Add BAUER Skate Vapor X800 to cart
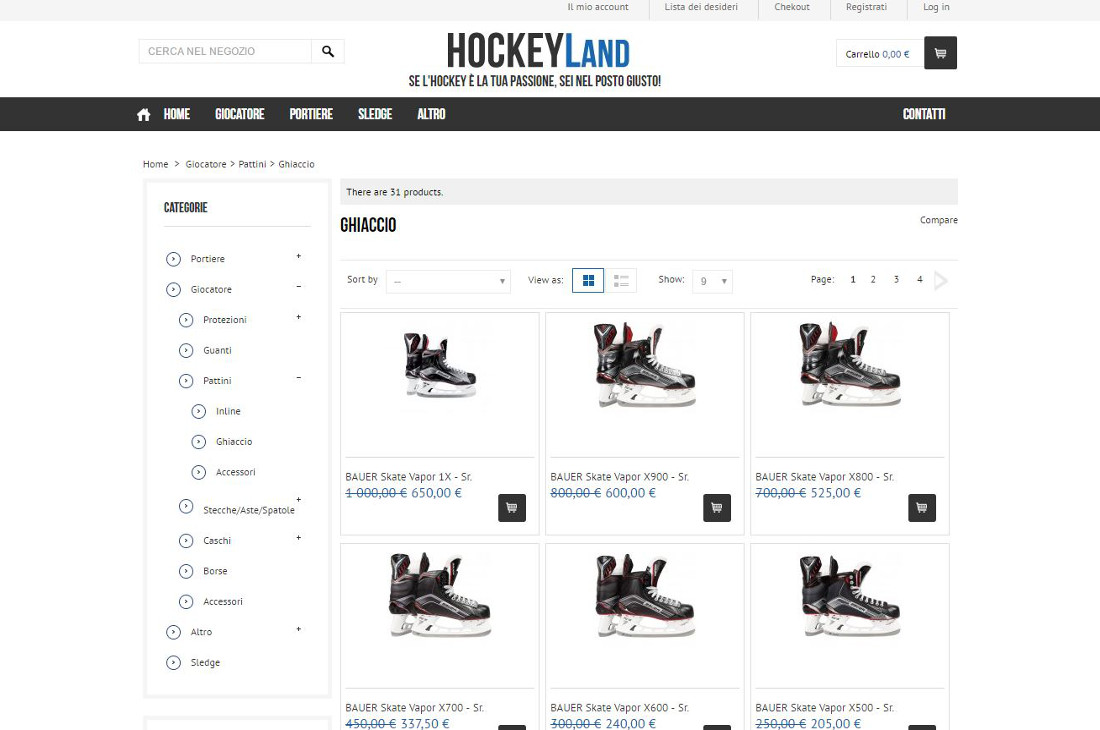The height and width of the screenshot is (730, 1100). [922, 508]
